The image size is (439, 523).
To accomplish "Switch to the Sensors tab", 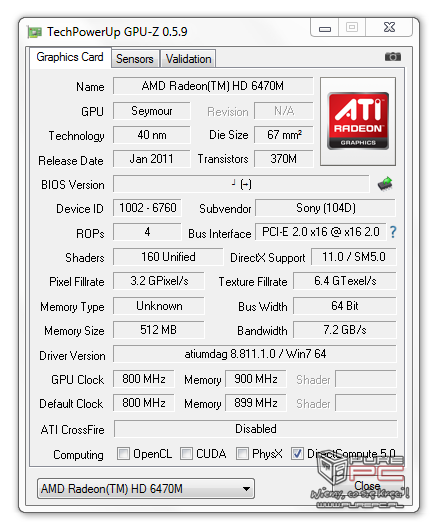I will 135,59.
